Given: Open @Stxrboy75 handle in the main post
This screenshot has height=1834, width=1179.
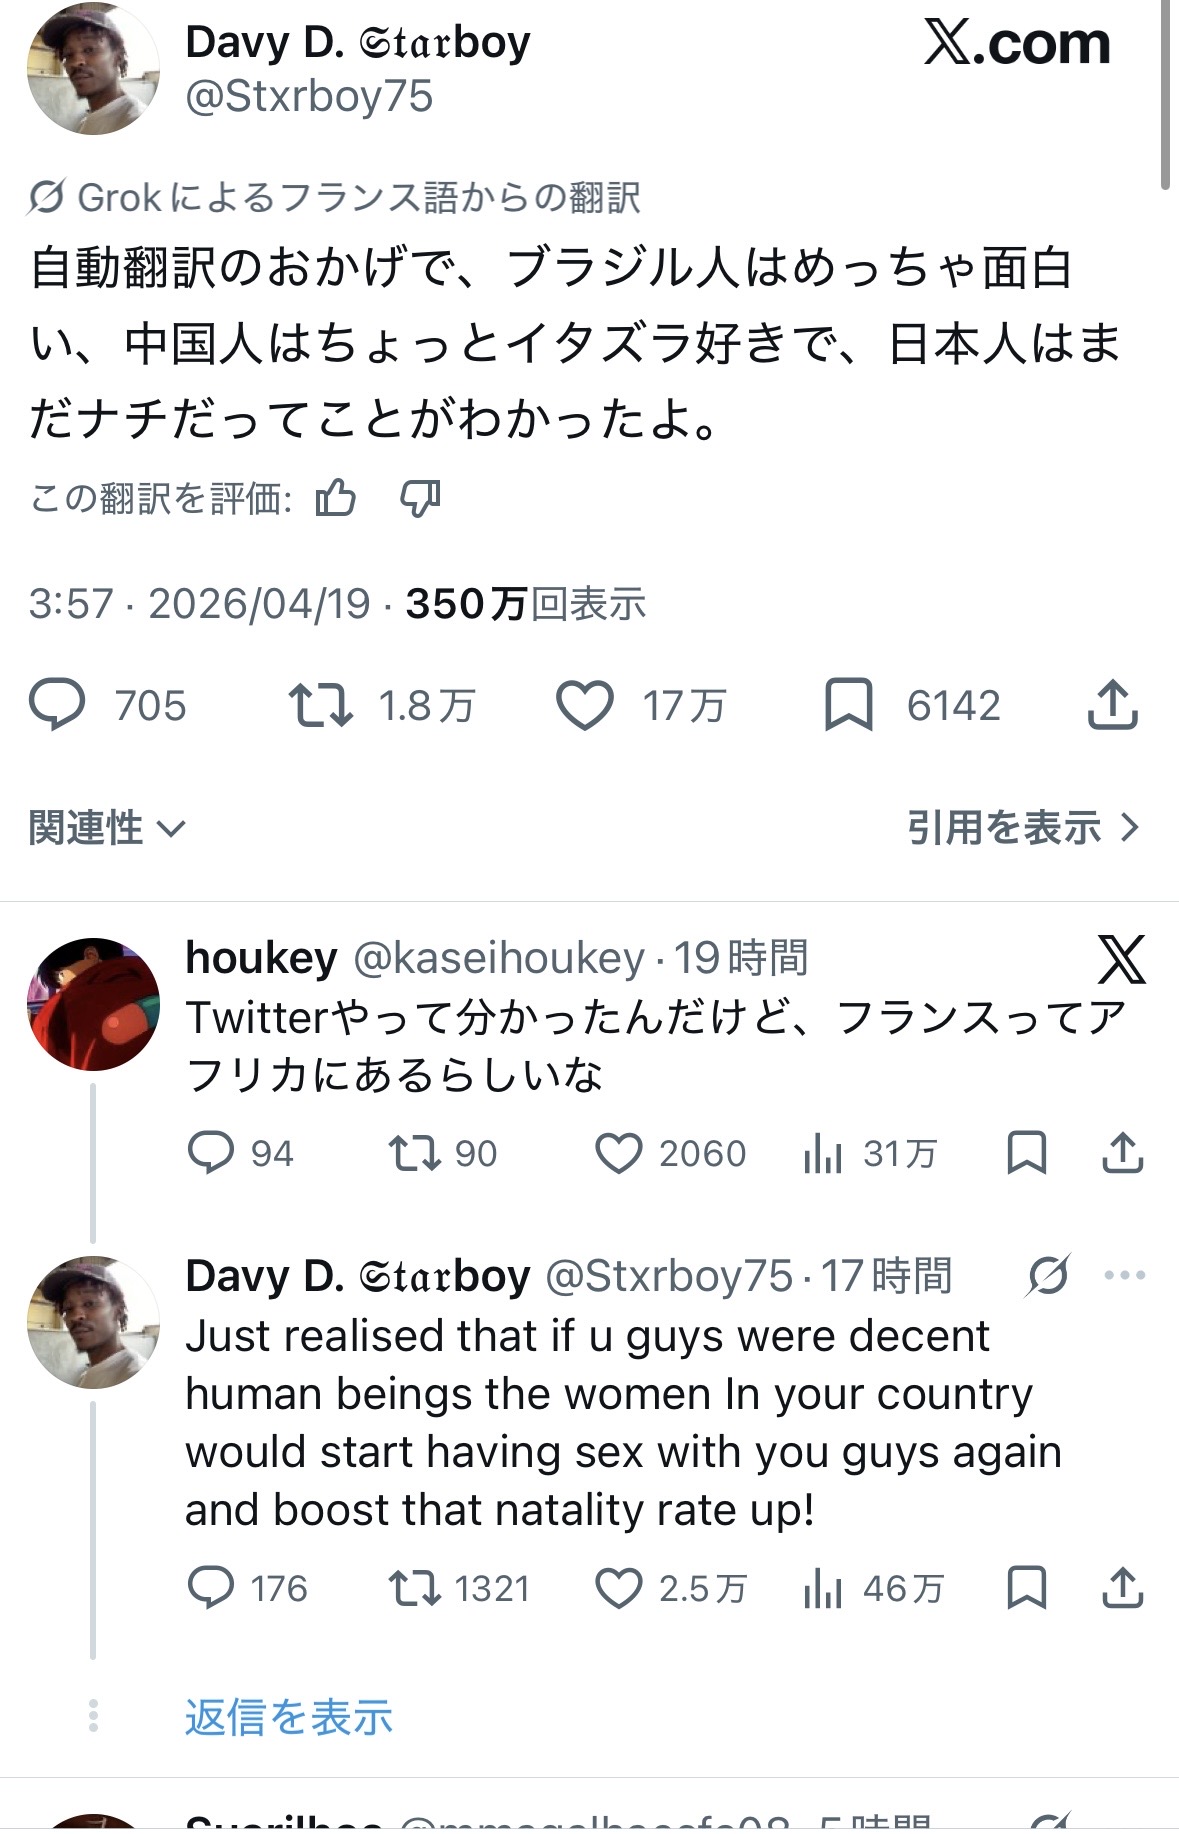Looking at the screenshot, I should [x=309, y=97].
